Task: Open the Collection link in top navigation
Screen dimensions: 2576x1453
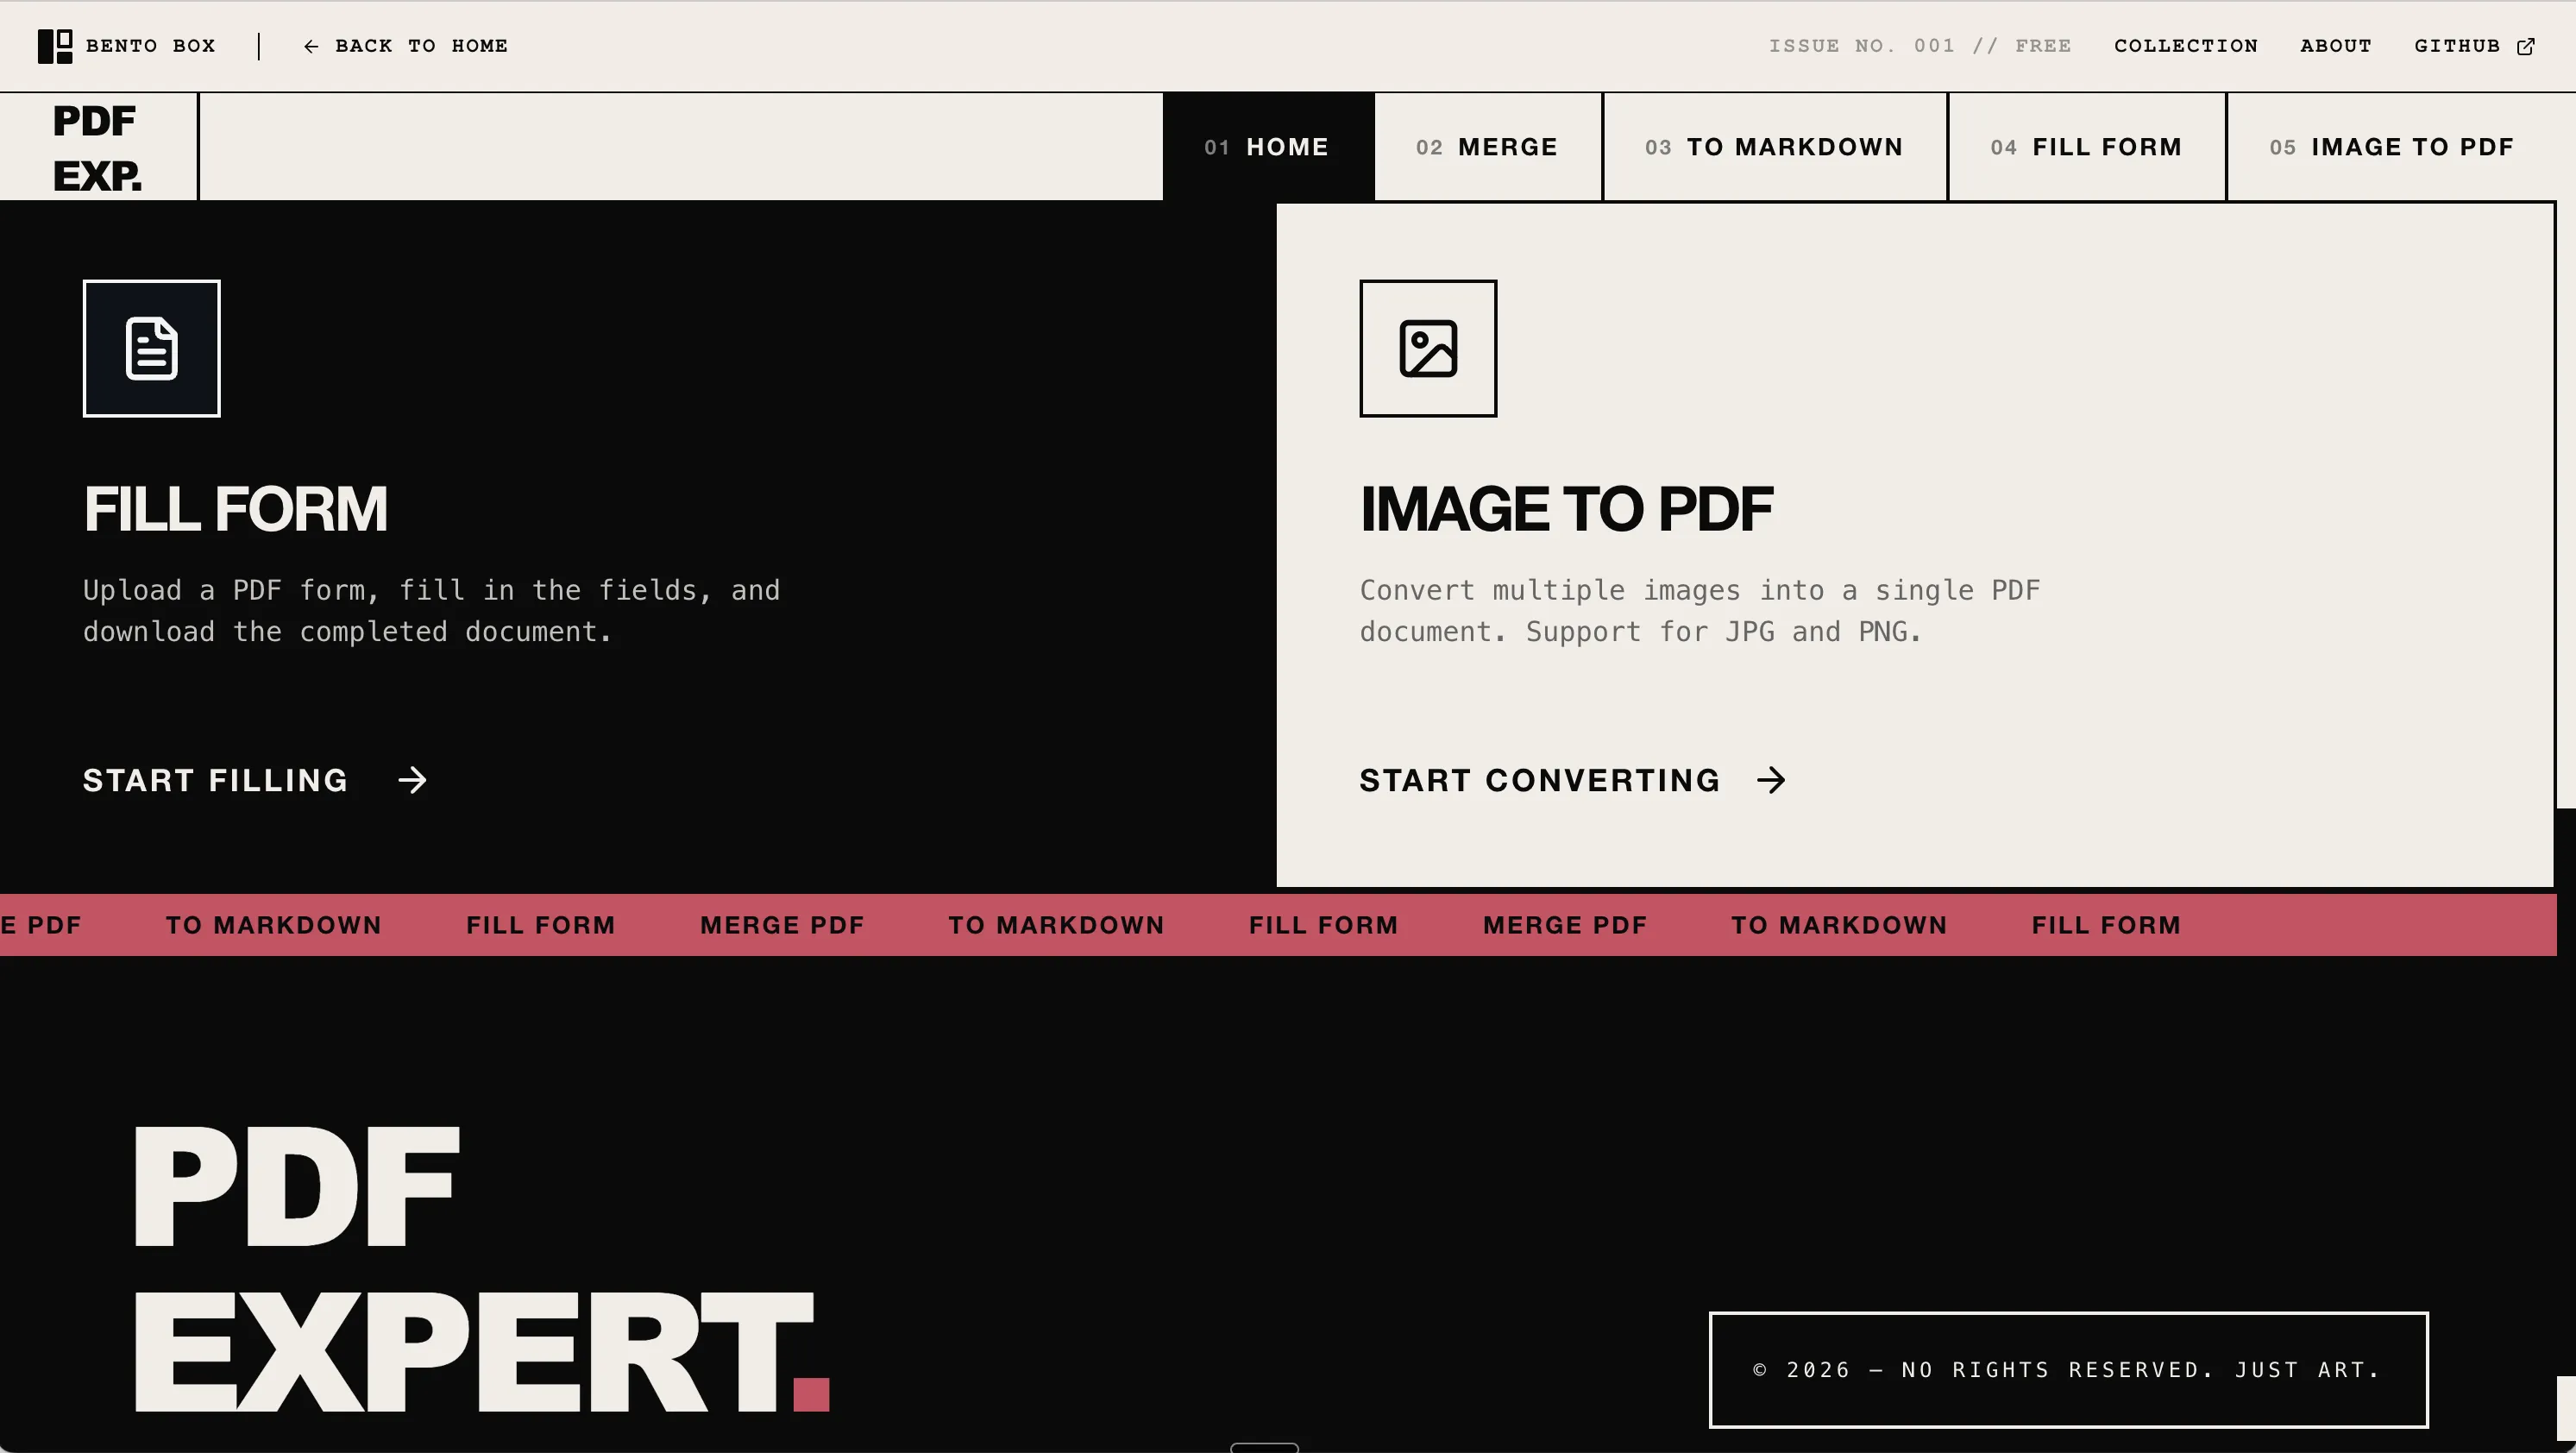Action: pos(2186,46)
